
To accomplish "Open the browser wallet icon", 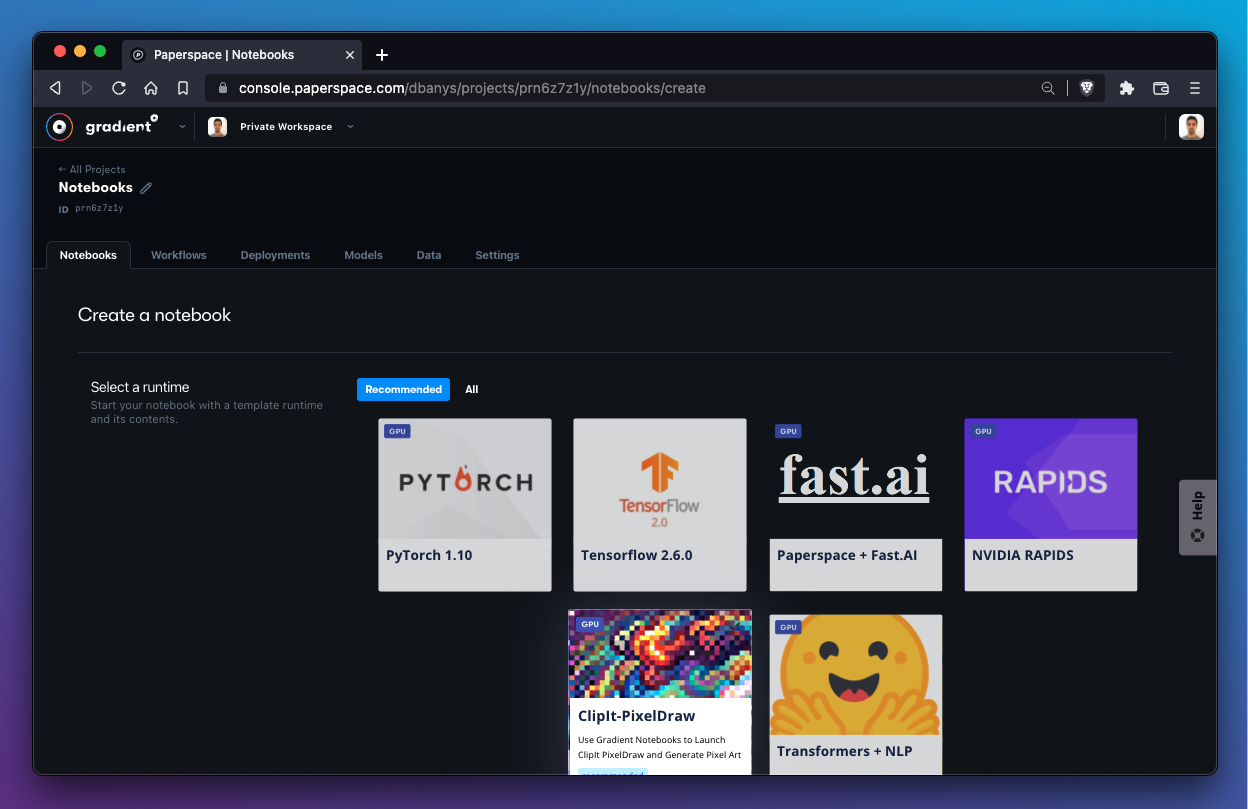I will pos(1161,88).
